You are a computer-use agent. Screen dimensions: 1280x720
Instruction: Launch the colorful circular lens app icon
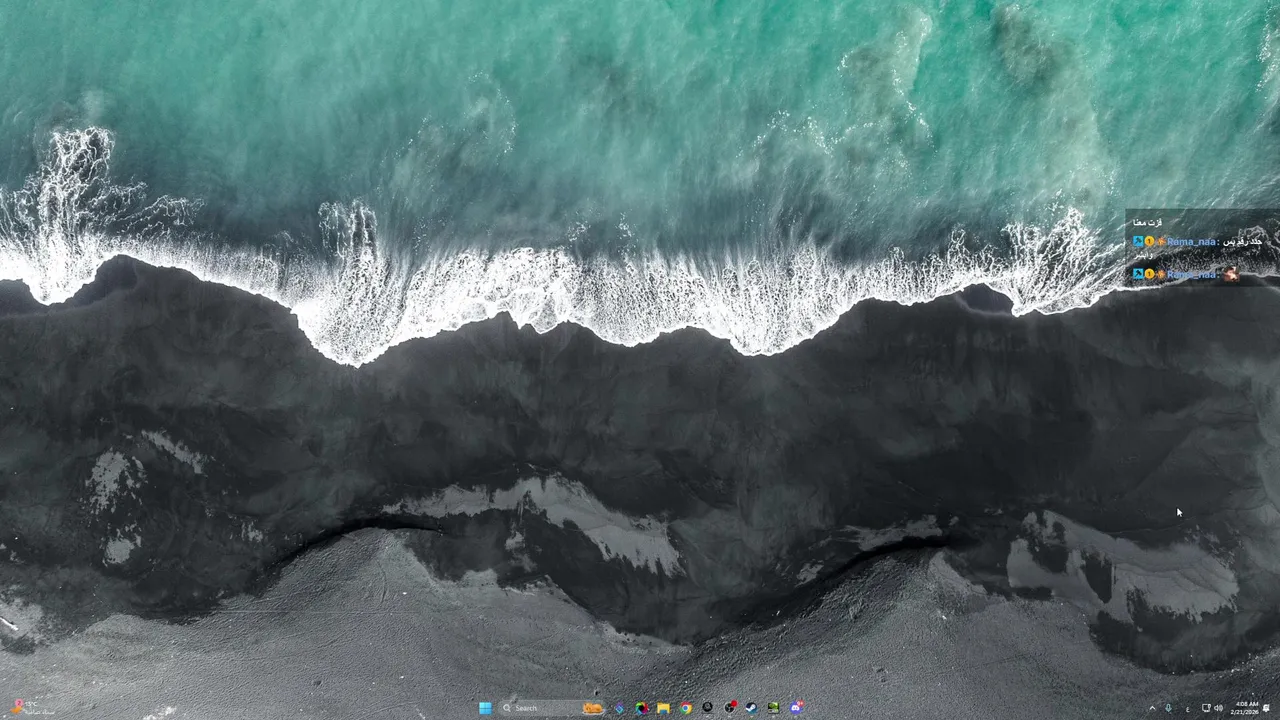click(x=641, y=708)
